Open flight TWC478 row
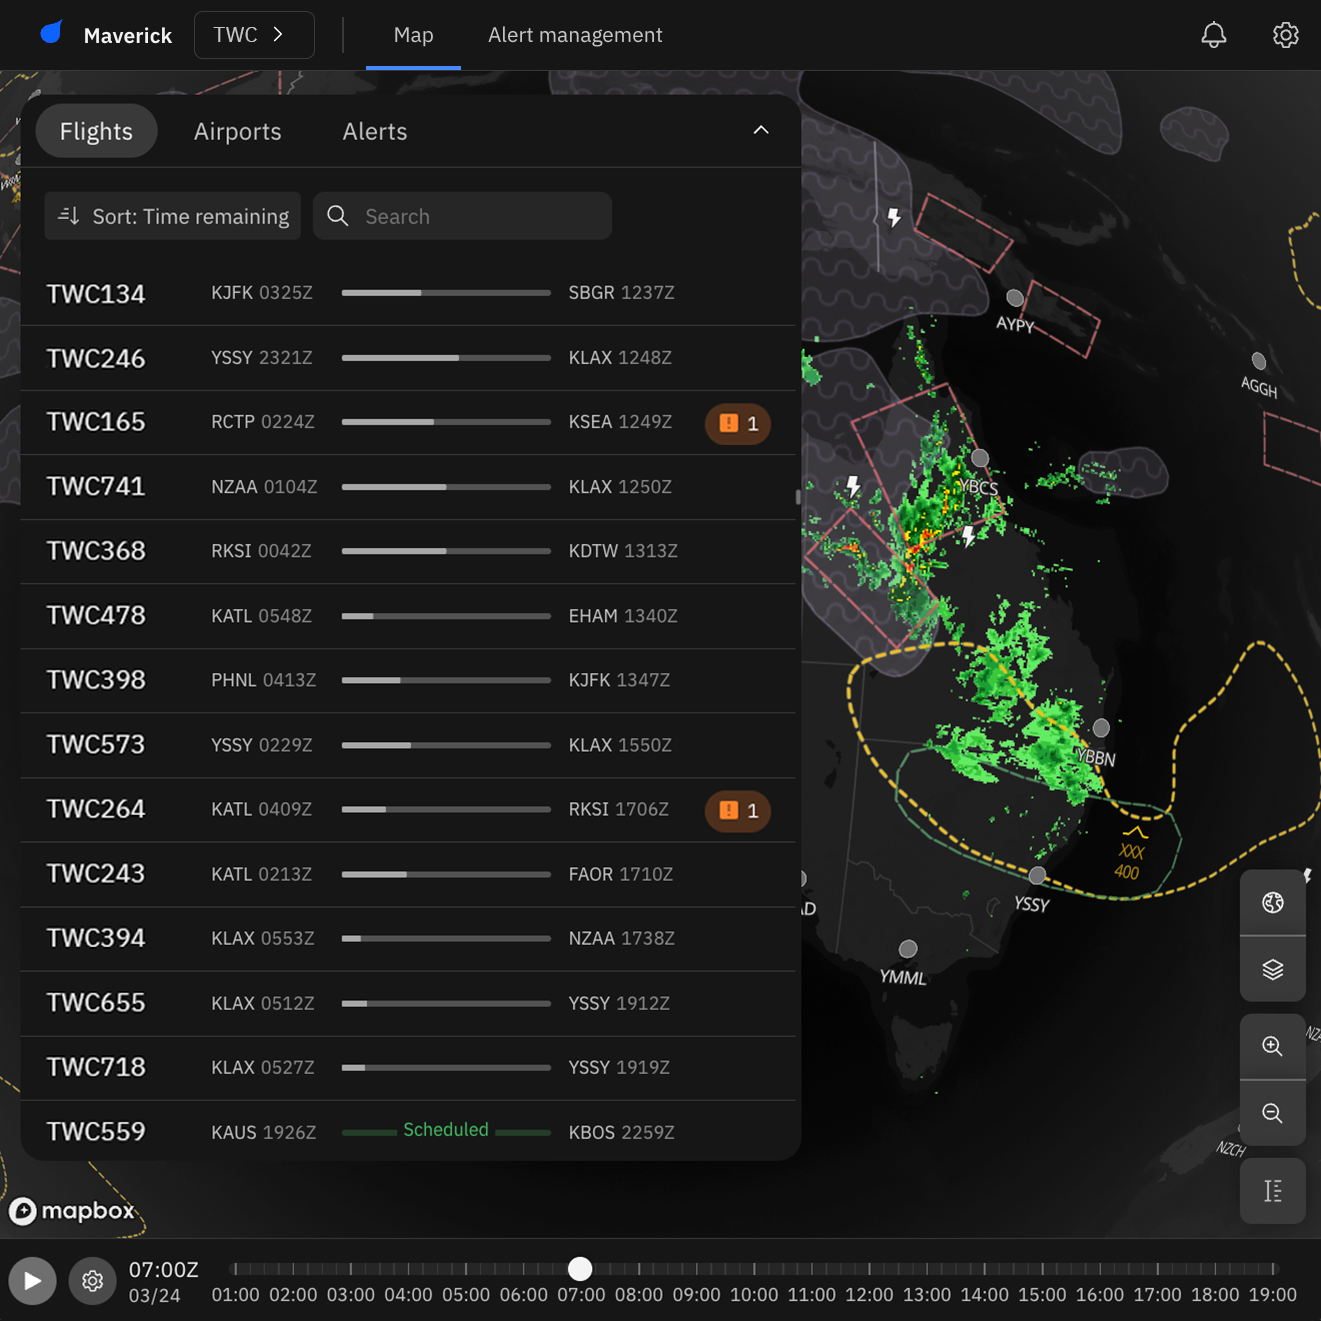 (408, 616)
